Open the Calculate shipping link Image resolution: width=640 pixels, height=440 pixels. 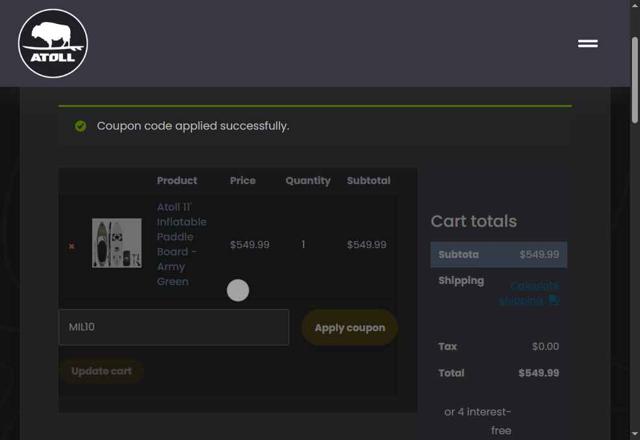pyautogui.click(x=529, y=293)
